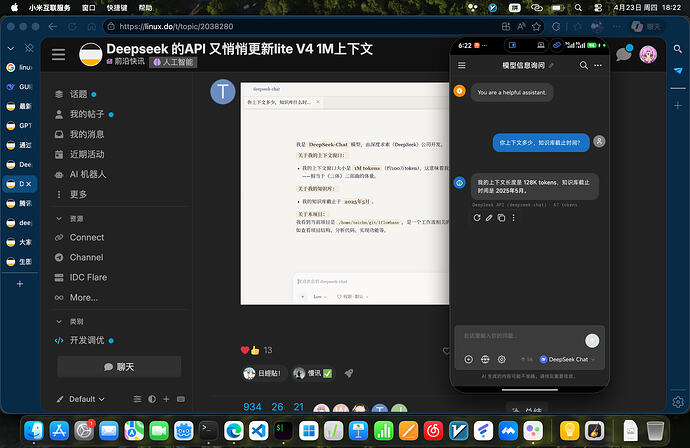The image size is (690, 448).
Task: Open the user profile avatar menu
Action: click(x=648, y=55)
